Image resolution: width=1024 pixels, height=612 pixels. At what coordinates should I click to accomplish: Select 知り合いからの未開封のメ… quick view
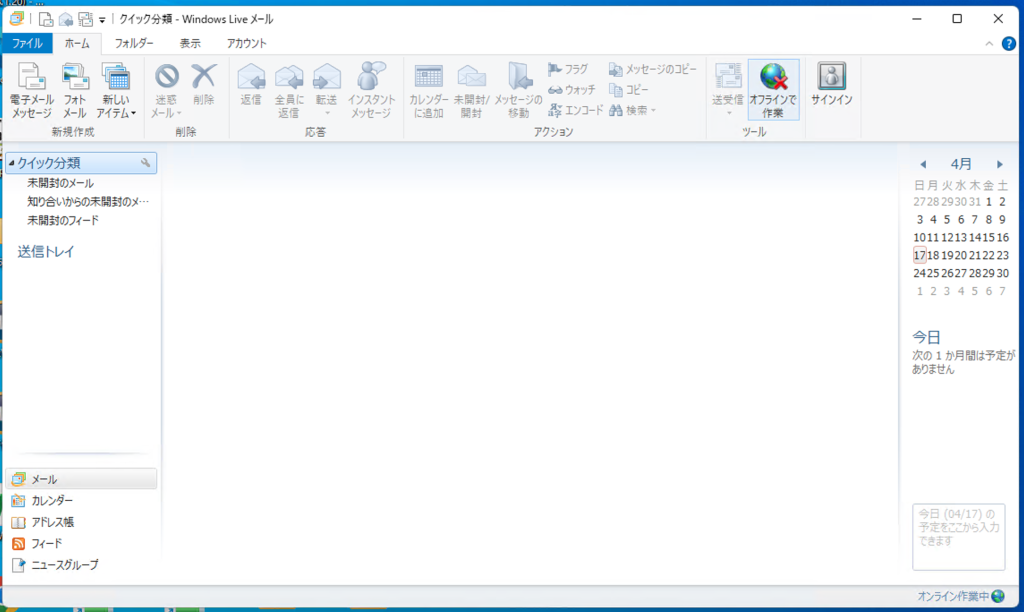[88, 202]
